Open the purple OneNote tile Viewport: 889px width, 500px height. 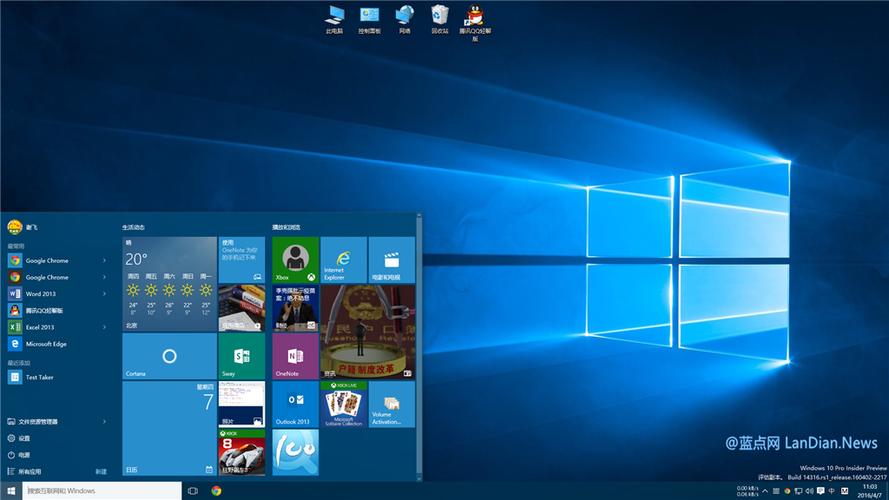(x=295, y=356)
